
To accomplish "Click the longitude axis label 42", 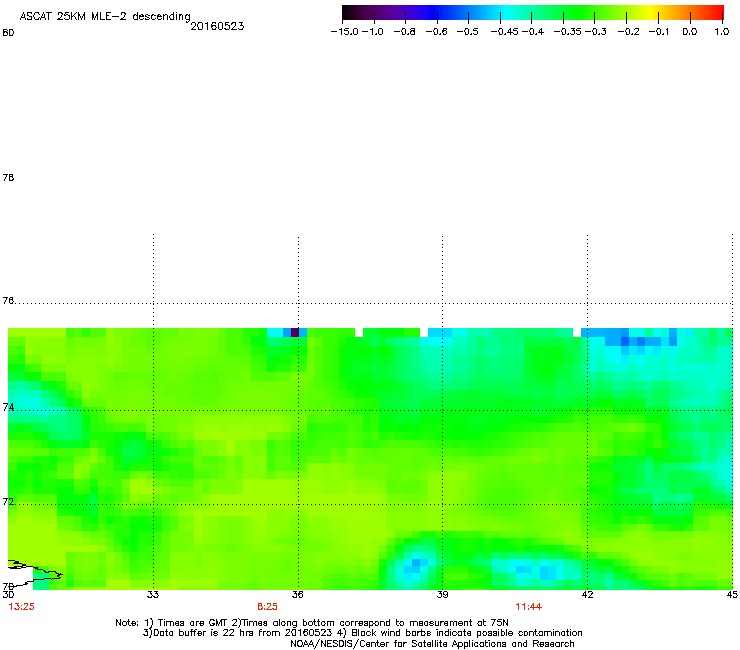I will point(587,595).
